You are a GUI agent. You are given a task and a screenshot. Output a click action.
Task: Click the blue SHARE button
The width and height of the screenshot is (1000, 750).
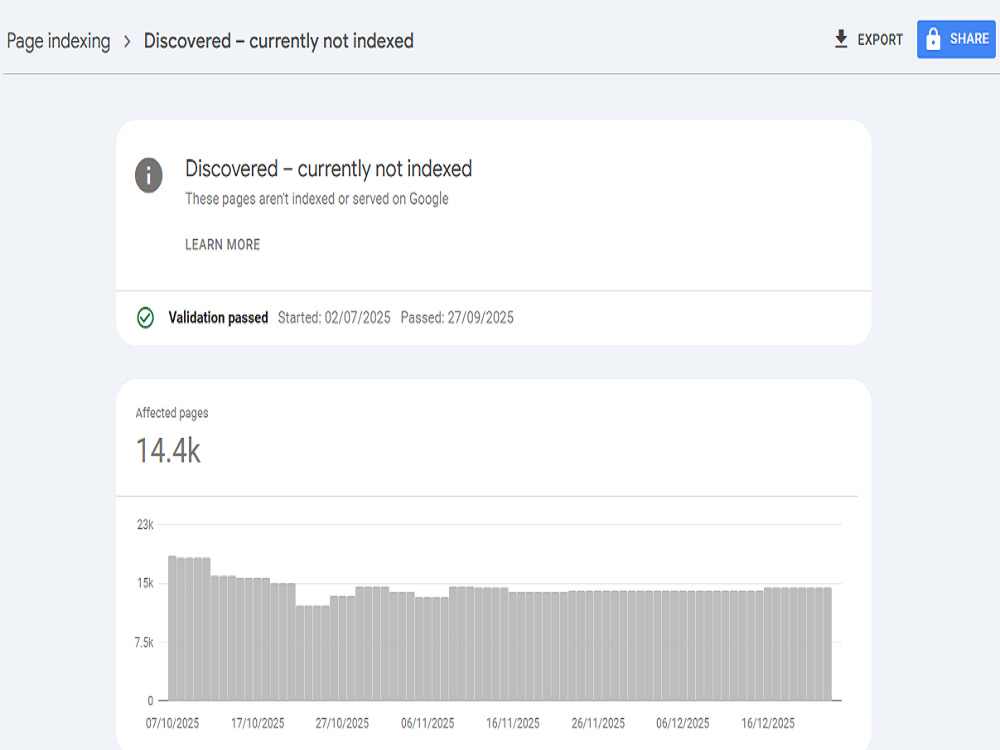[956, 39]
